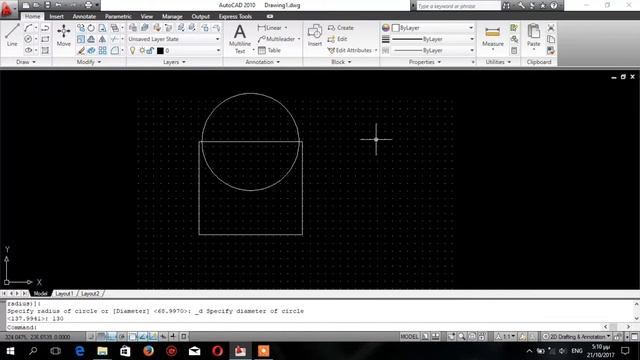Open Firefox from the taskbar

click(x=148, y=351)
